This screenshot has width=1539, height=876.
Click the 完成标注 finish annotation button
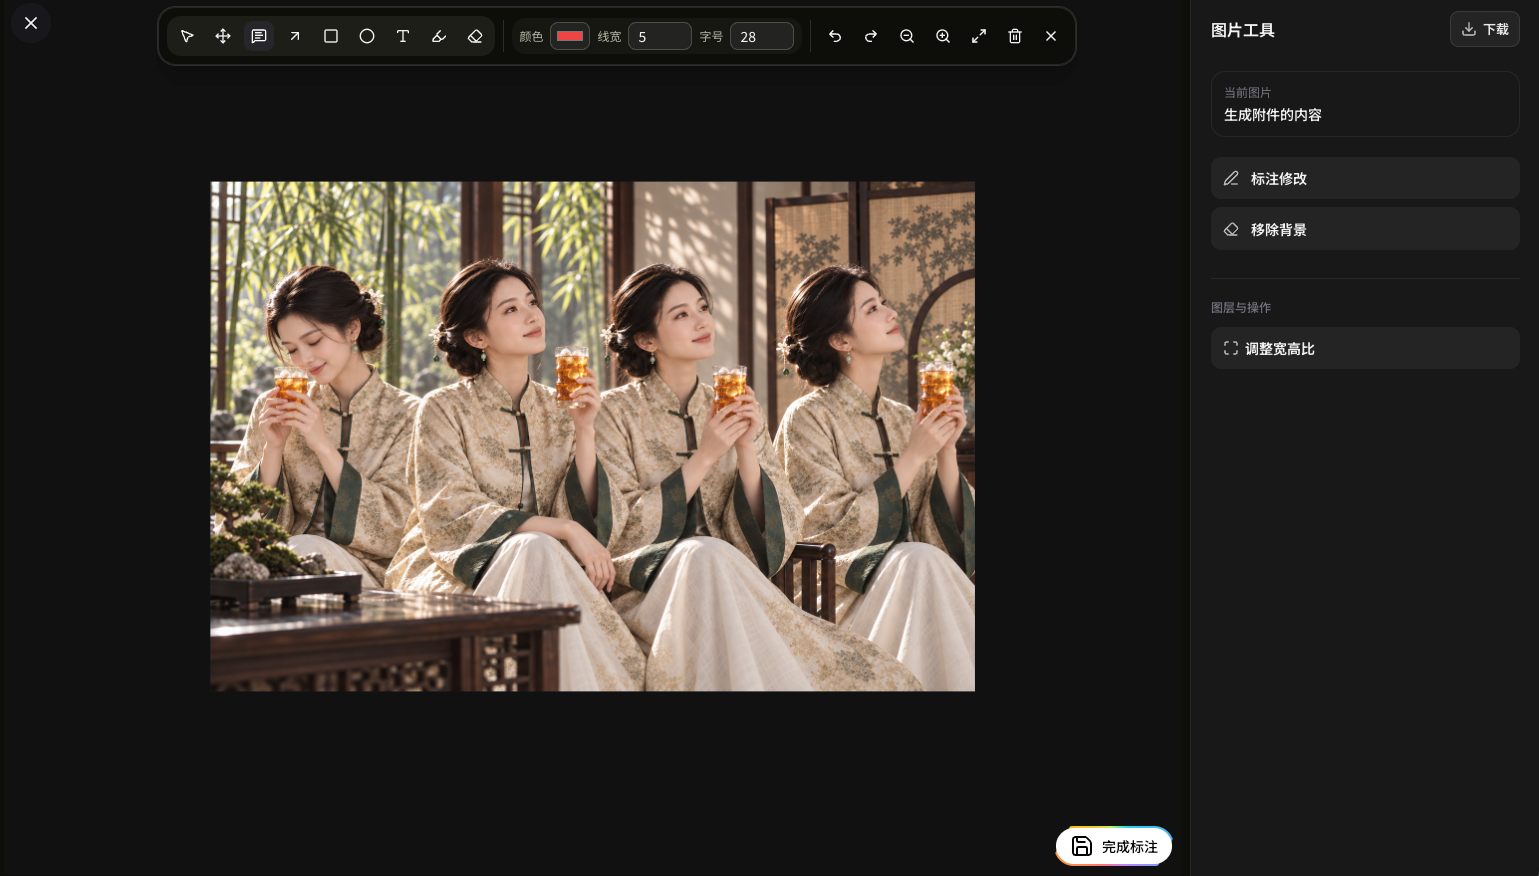1114,846
